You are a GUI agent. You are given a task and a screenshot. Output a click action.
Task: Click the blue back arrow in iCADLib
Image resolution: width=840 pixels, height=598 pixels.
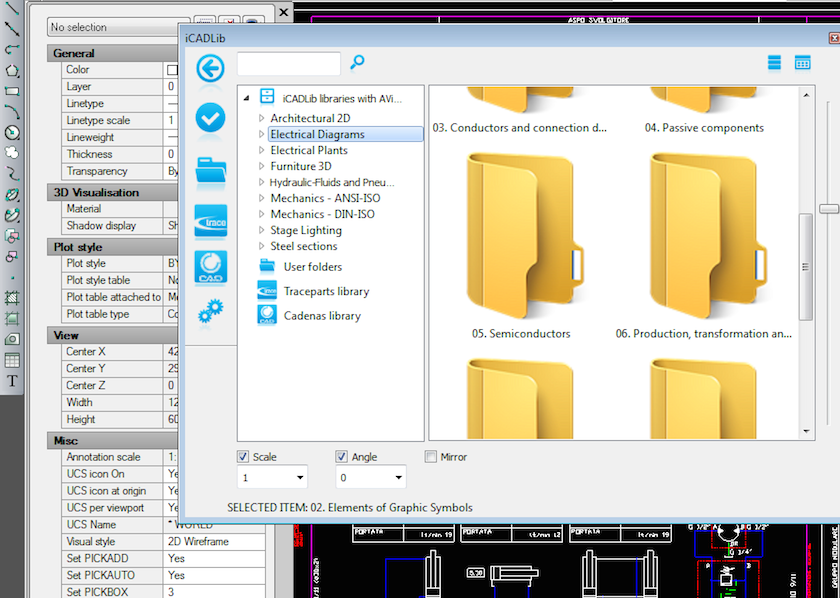click(210, 68)
